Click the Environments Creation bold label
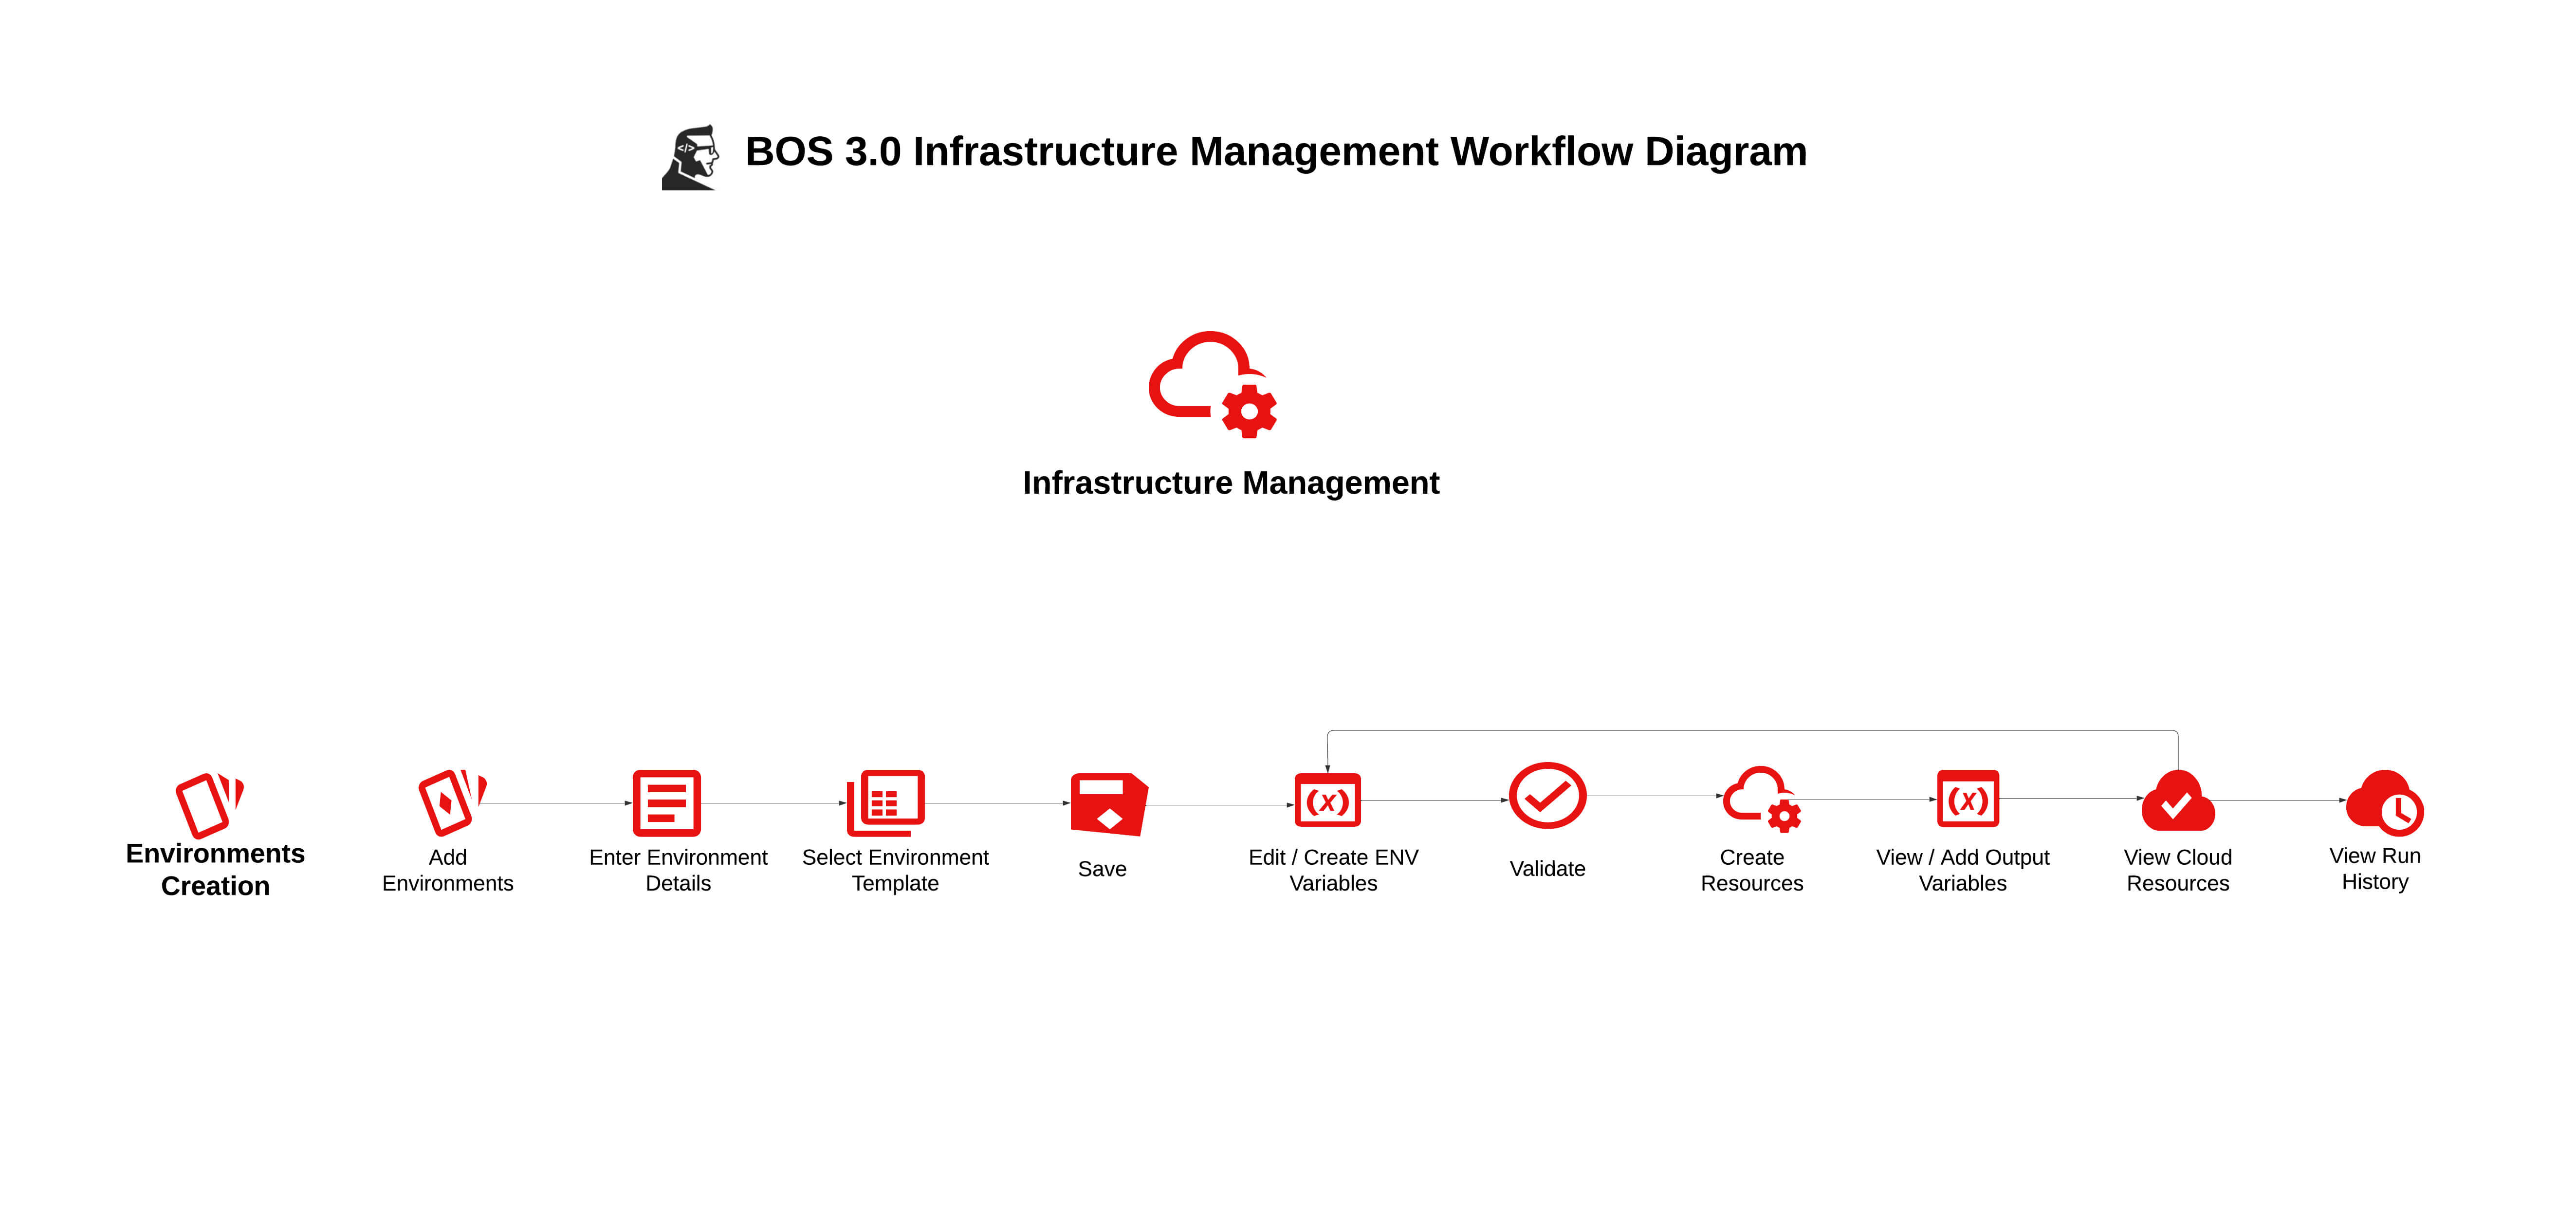This screenshot has height=1210, width=2576. [x=215, y=869]
